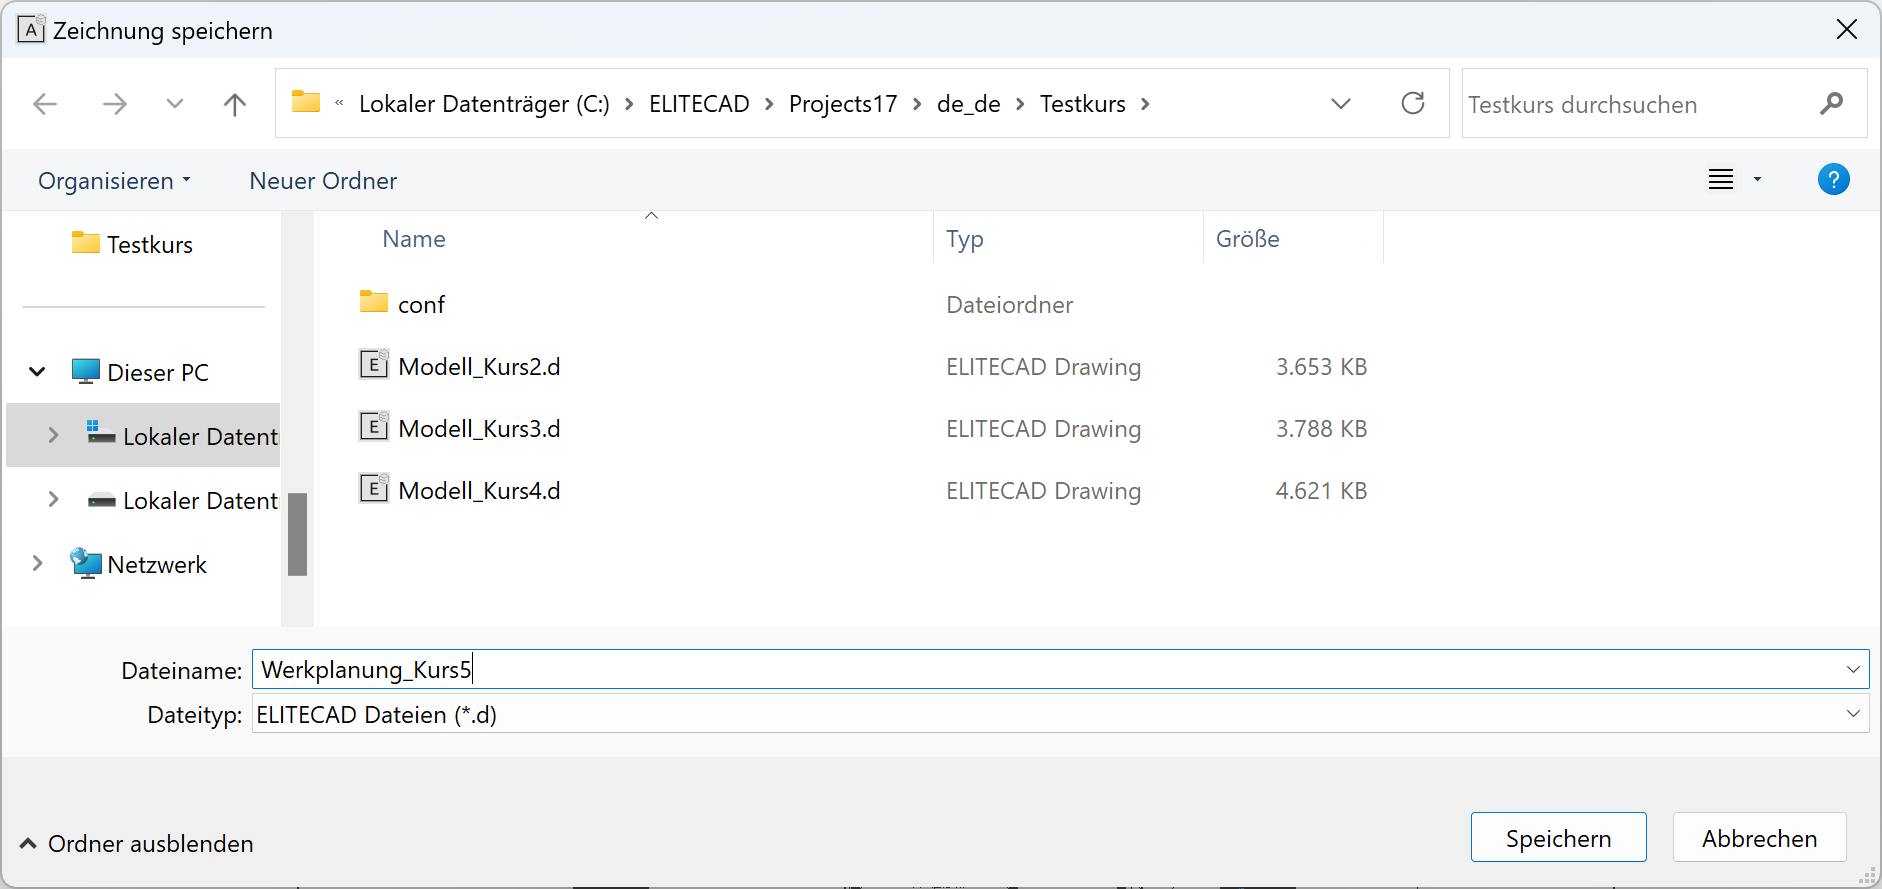Click the Back navigation arrow

pos(45,104)
